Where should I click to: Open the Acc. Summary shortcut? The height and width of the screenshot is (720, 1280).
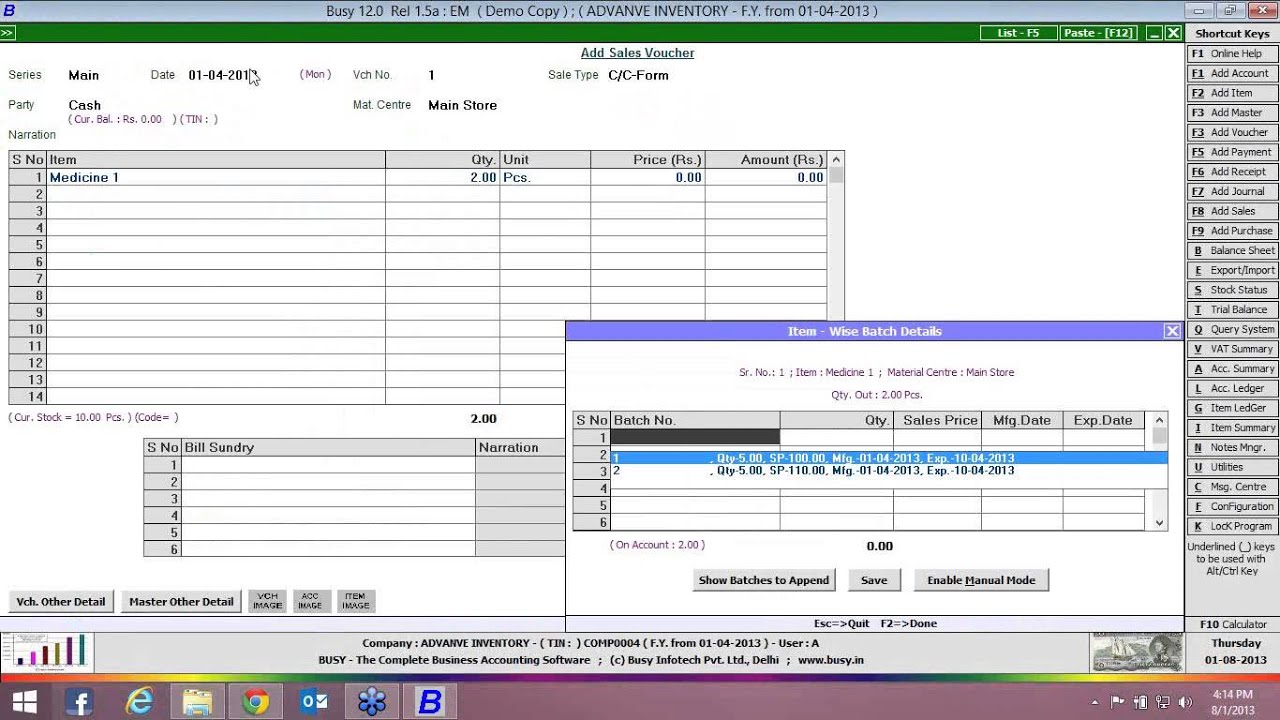pyautogui.click(x=1232, y=369)
